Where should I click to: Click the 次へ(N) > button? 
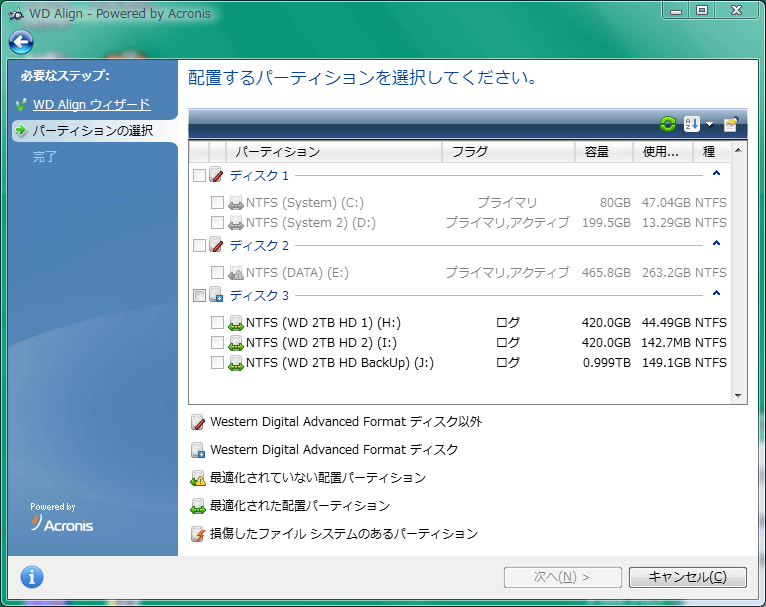click(562, 577)
